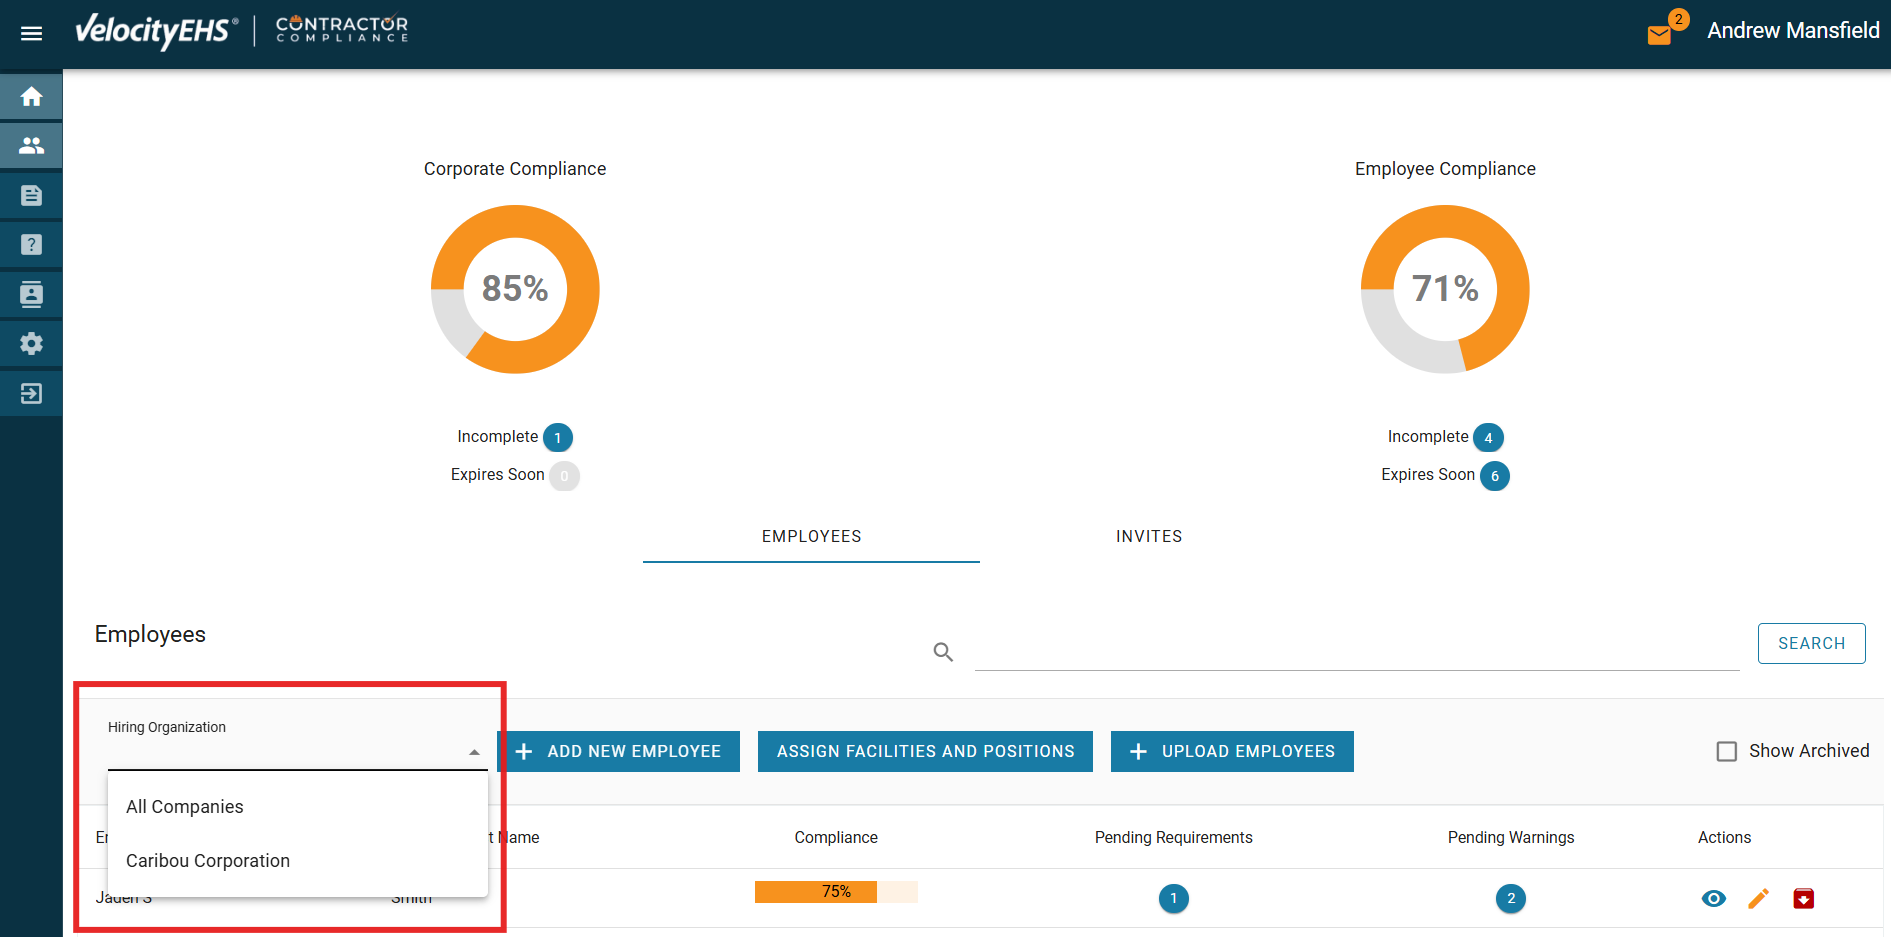1891x937 pixels.
Task: Open the settings gear in sidebar
Action: click(x=31, y=344)
